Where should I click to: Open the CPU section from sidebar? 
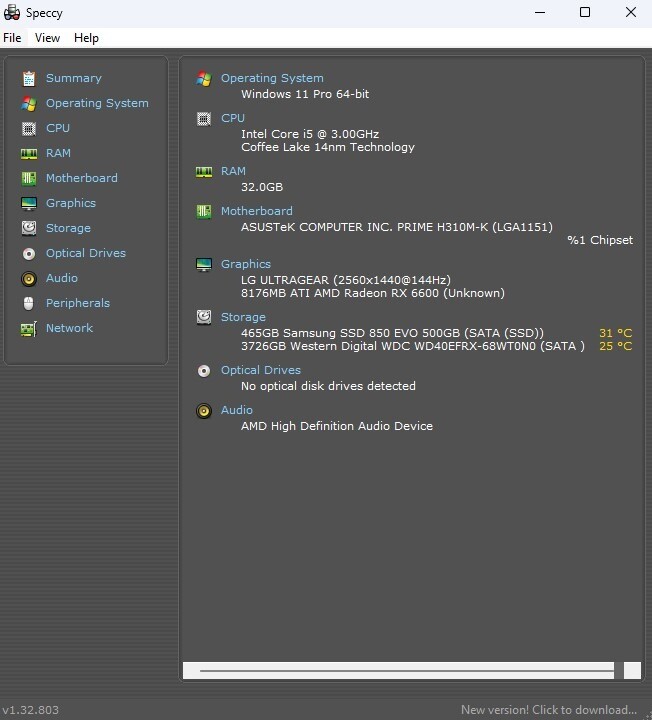[x=58, y=128]
